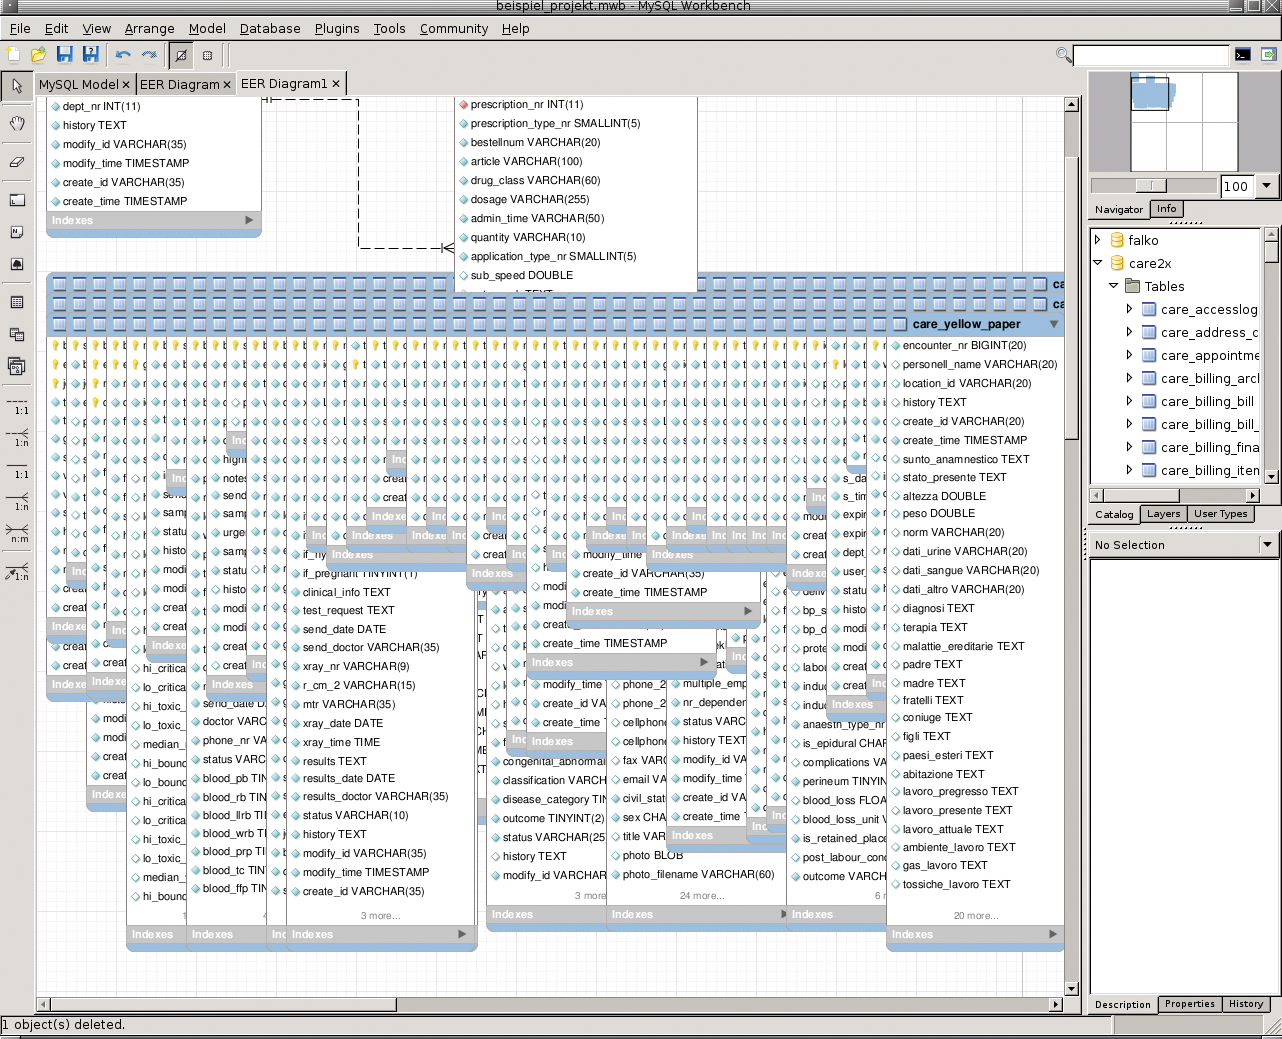
Task: Open the History tab
Action: (x=1246, y=1004)
